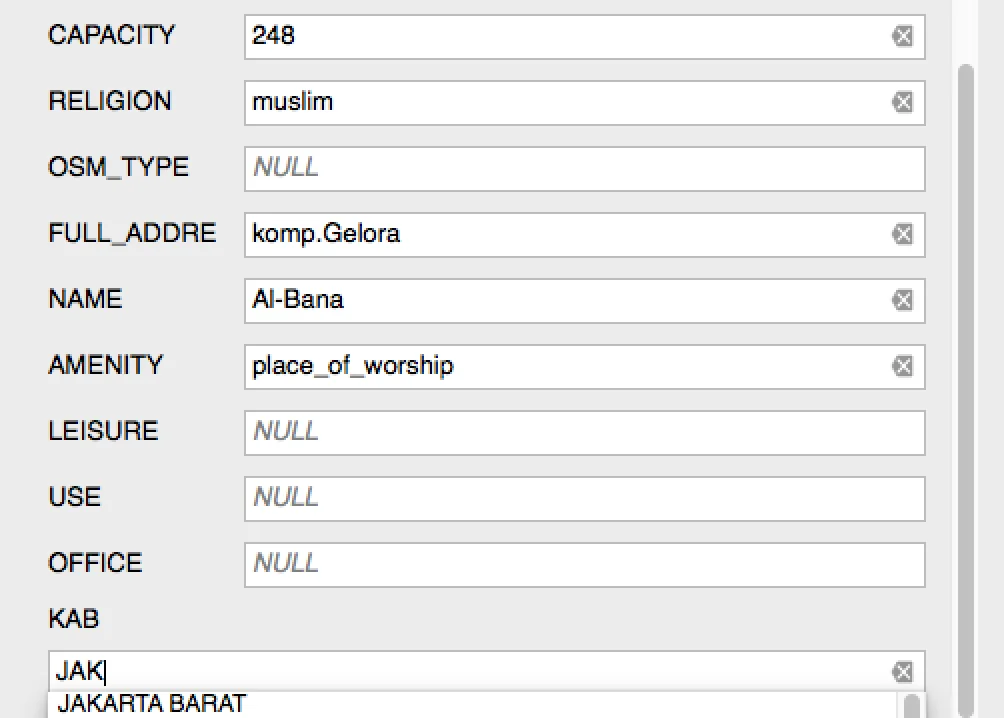The width and height of the screenshot is (1004, 718).
Task: Clear the RELIGION field value
Action: coord(902,102)
